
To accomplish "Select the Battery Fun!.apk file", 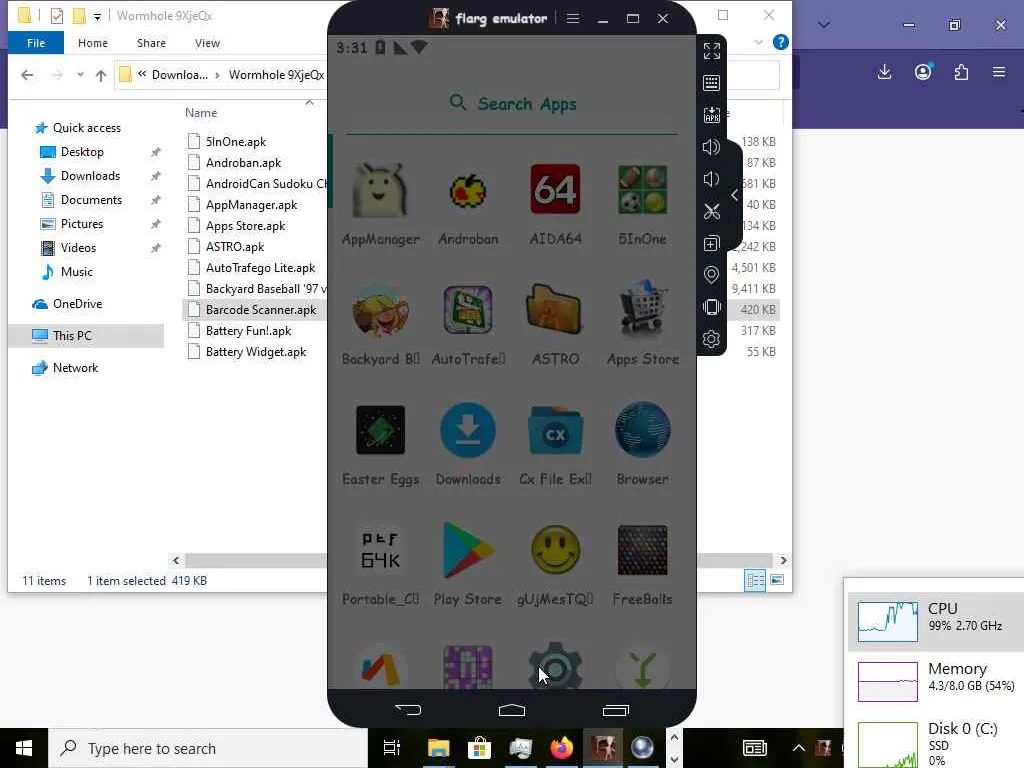I will tap(248, 331).
